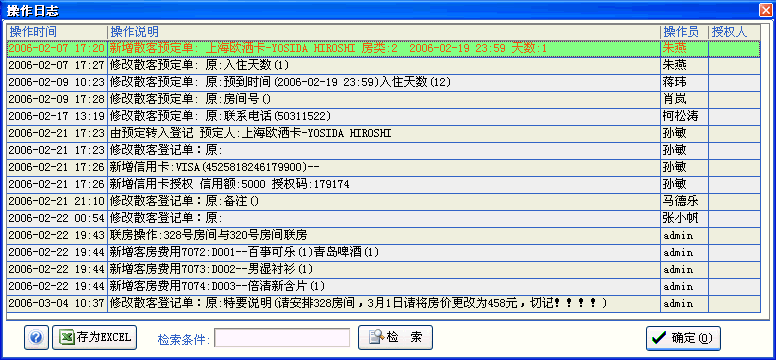The height and width of the screenshot is (360, 776).
Task: Select the highlighted 新增散客预定单 log row
Action: [x=384, y=49]
